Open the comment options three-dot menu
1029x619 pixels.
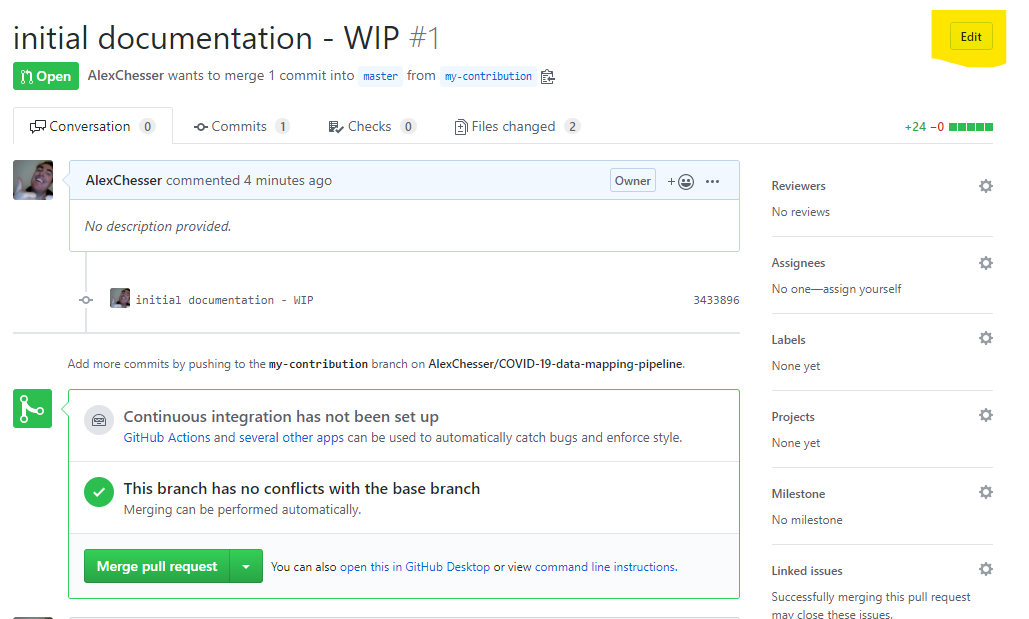click(x=712, y=181)
